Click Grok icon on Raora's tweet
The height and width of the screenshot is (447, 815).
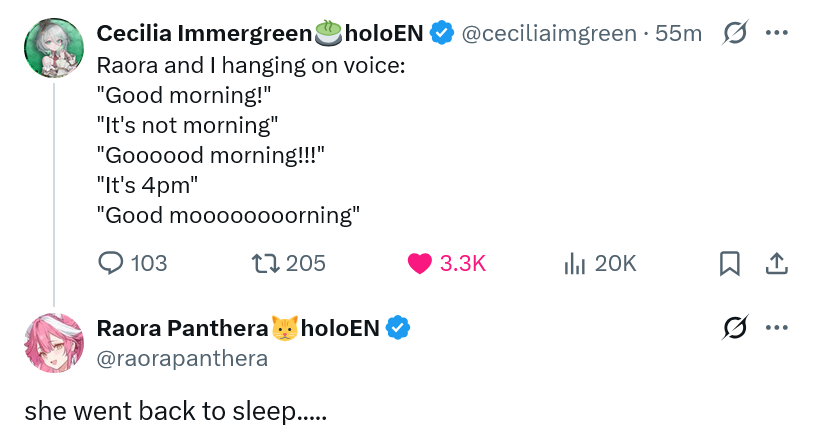734,328
